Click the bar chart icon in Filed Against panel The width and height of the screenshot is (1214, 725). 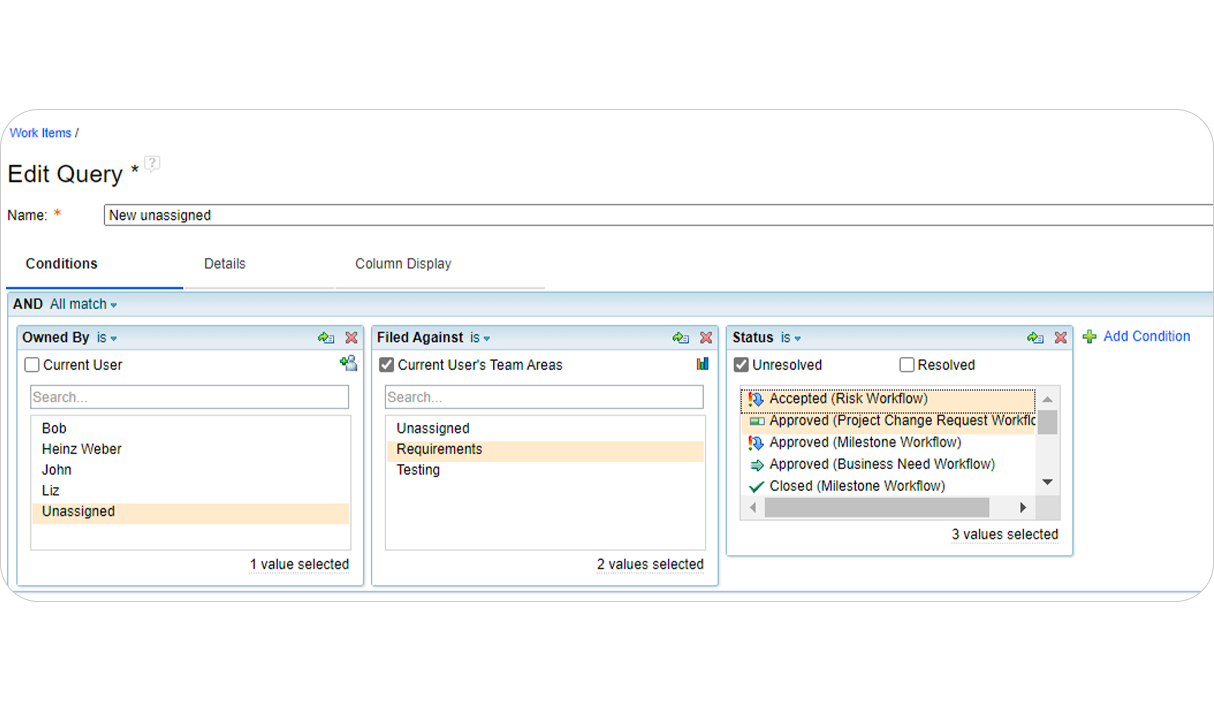pyautogui.click(x=701, y=364)
